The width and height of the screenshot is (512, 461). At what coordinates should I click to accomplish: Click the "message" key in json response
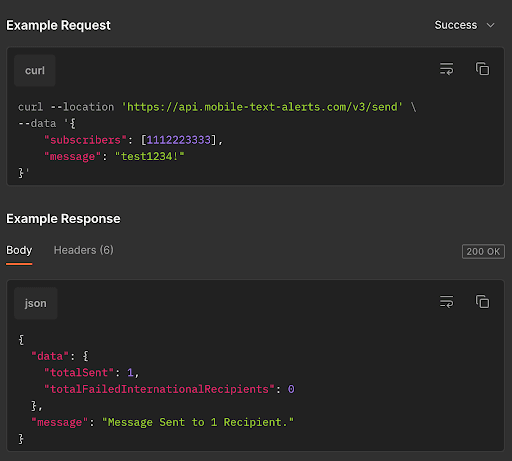tap(60, 422)
